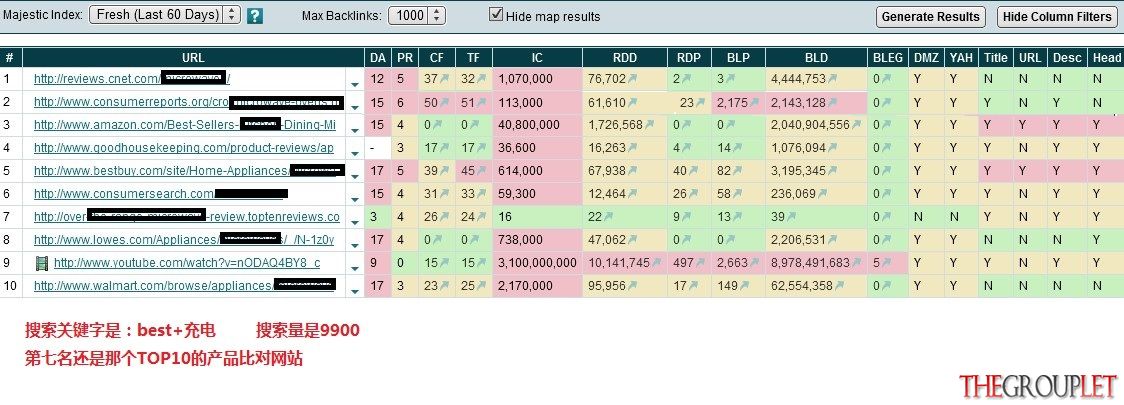1124x405 pixels.
Task: Expand the dropdown arrow on the amazon.com row
Action: coord(355,129)
